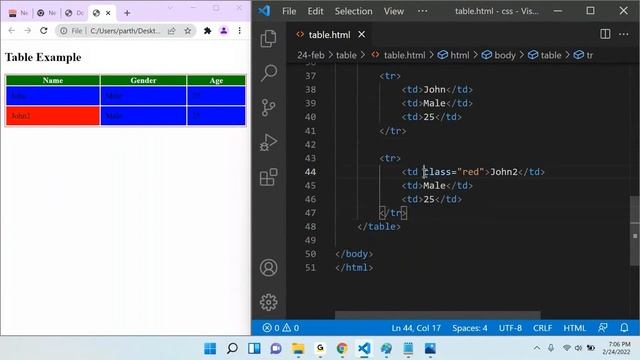Viewport: 640px width, 360px height.
Task: Switch to the first Chrome tab
Action: click(18, 13)
